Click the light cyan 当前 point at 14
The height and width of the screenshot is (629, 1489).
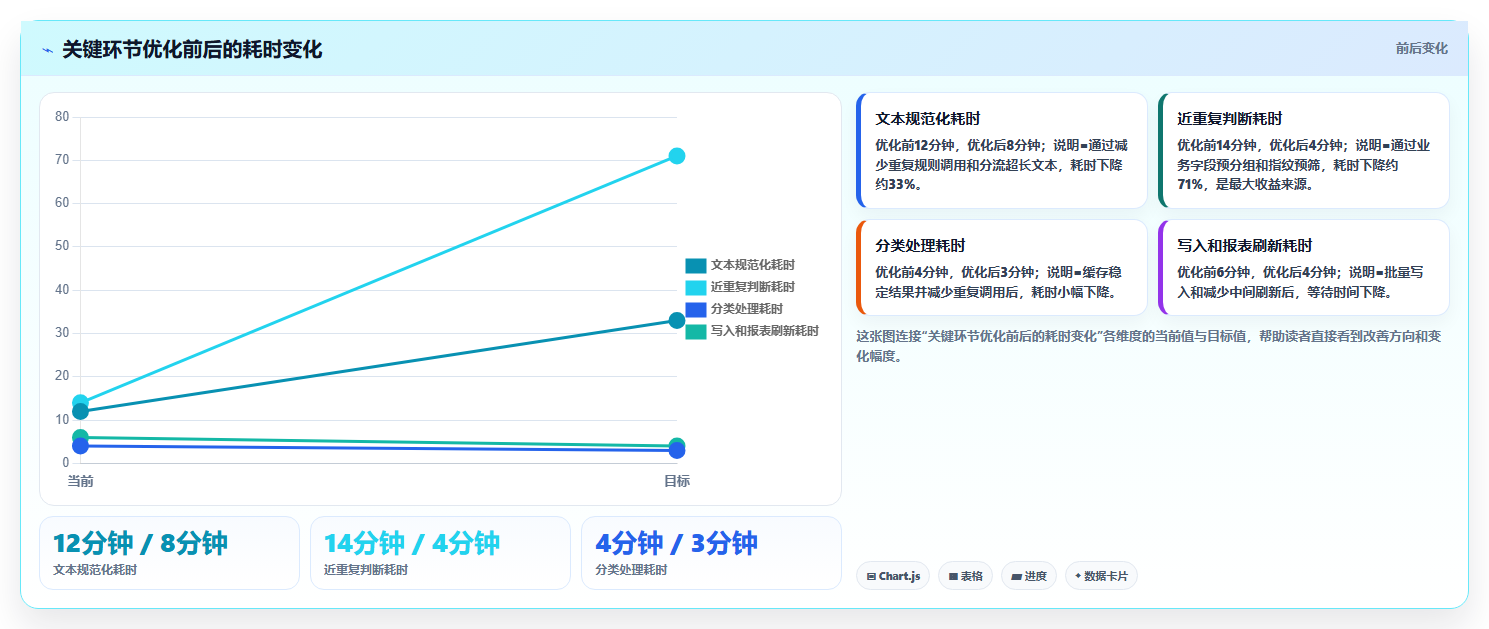tap(81, 402)
